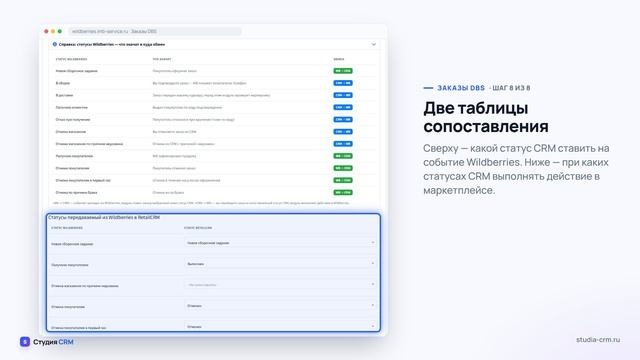Click the slide title Две таблицы сопоставления
640x360 pixels.
coord(486,117)
